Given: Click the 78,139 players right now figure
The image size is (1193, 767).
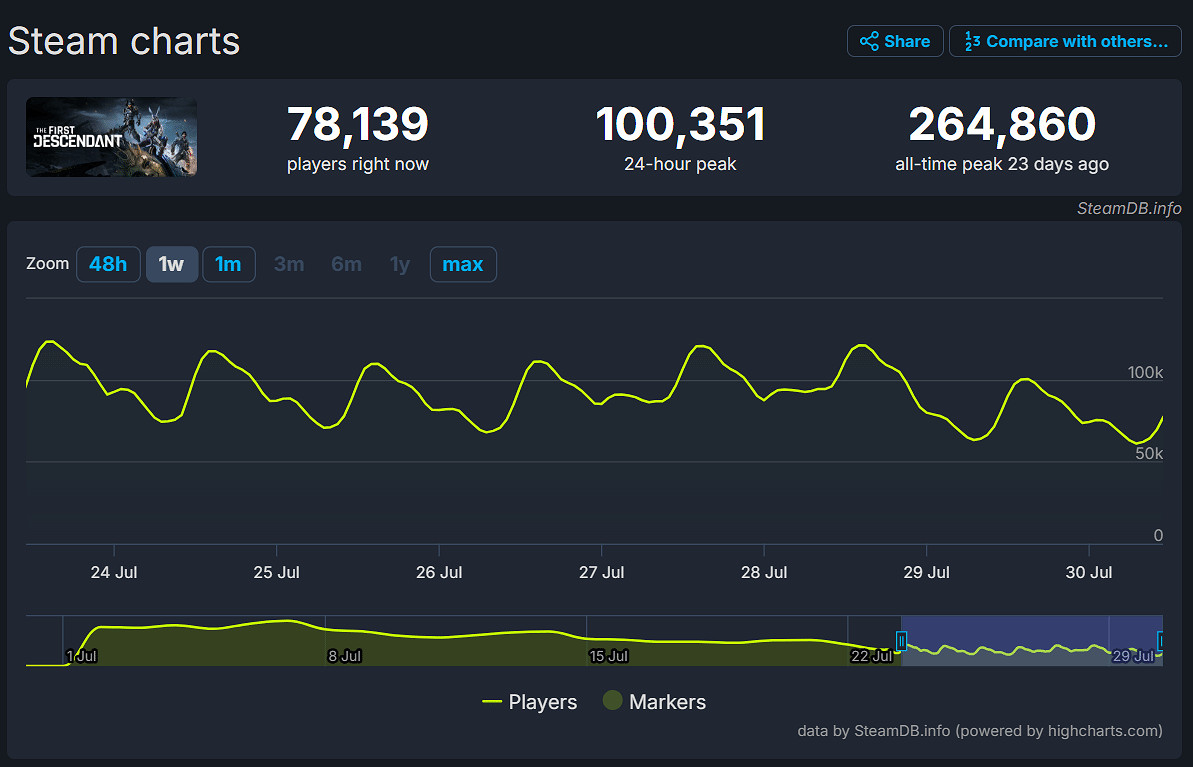Looking at the screenshot, I should 357,125.
